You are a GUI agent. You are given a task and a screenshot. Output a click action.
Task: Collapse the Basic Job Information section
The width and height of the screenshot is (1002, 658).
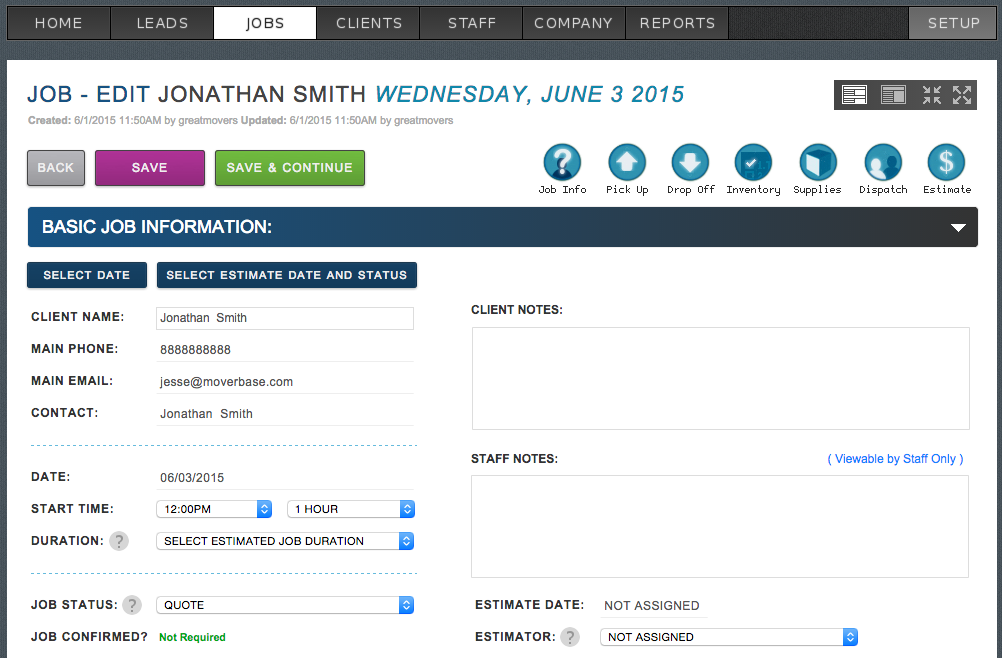[x=958, y=228]
